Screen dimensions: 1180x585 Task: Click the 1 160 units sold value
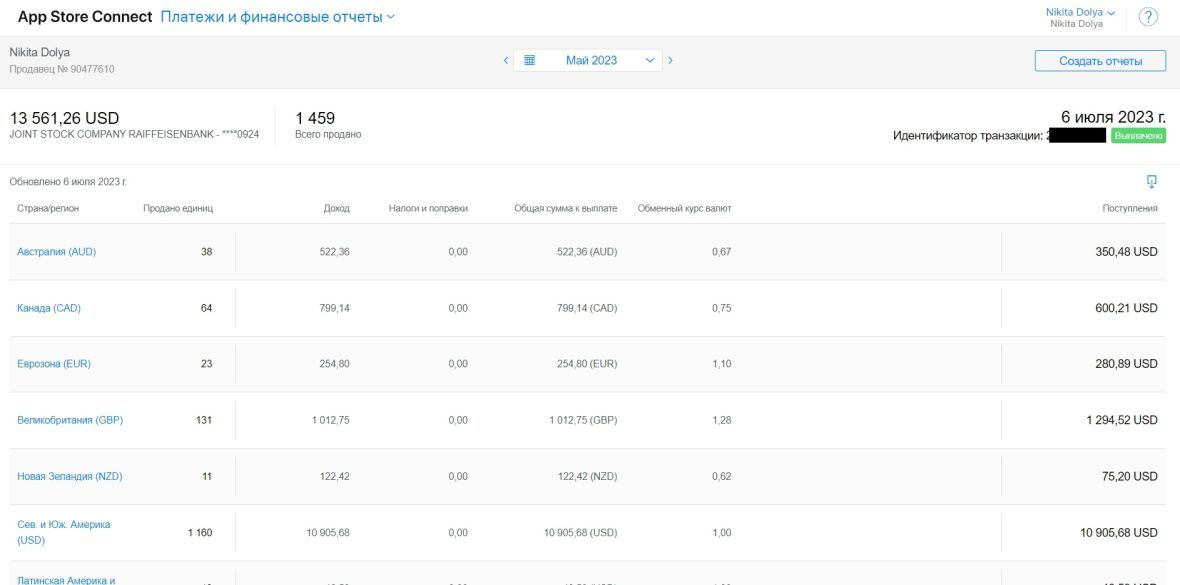(x=200, y=532)
